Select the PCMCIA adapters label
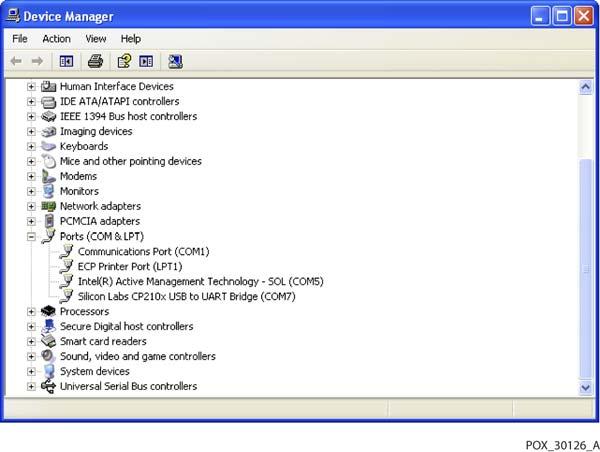This screenshot has width=600, height=452. coord(100,221)
